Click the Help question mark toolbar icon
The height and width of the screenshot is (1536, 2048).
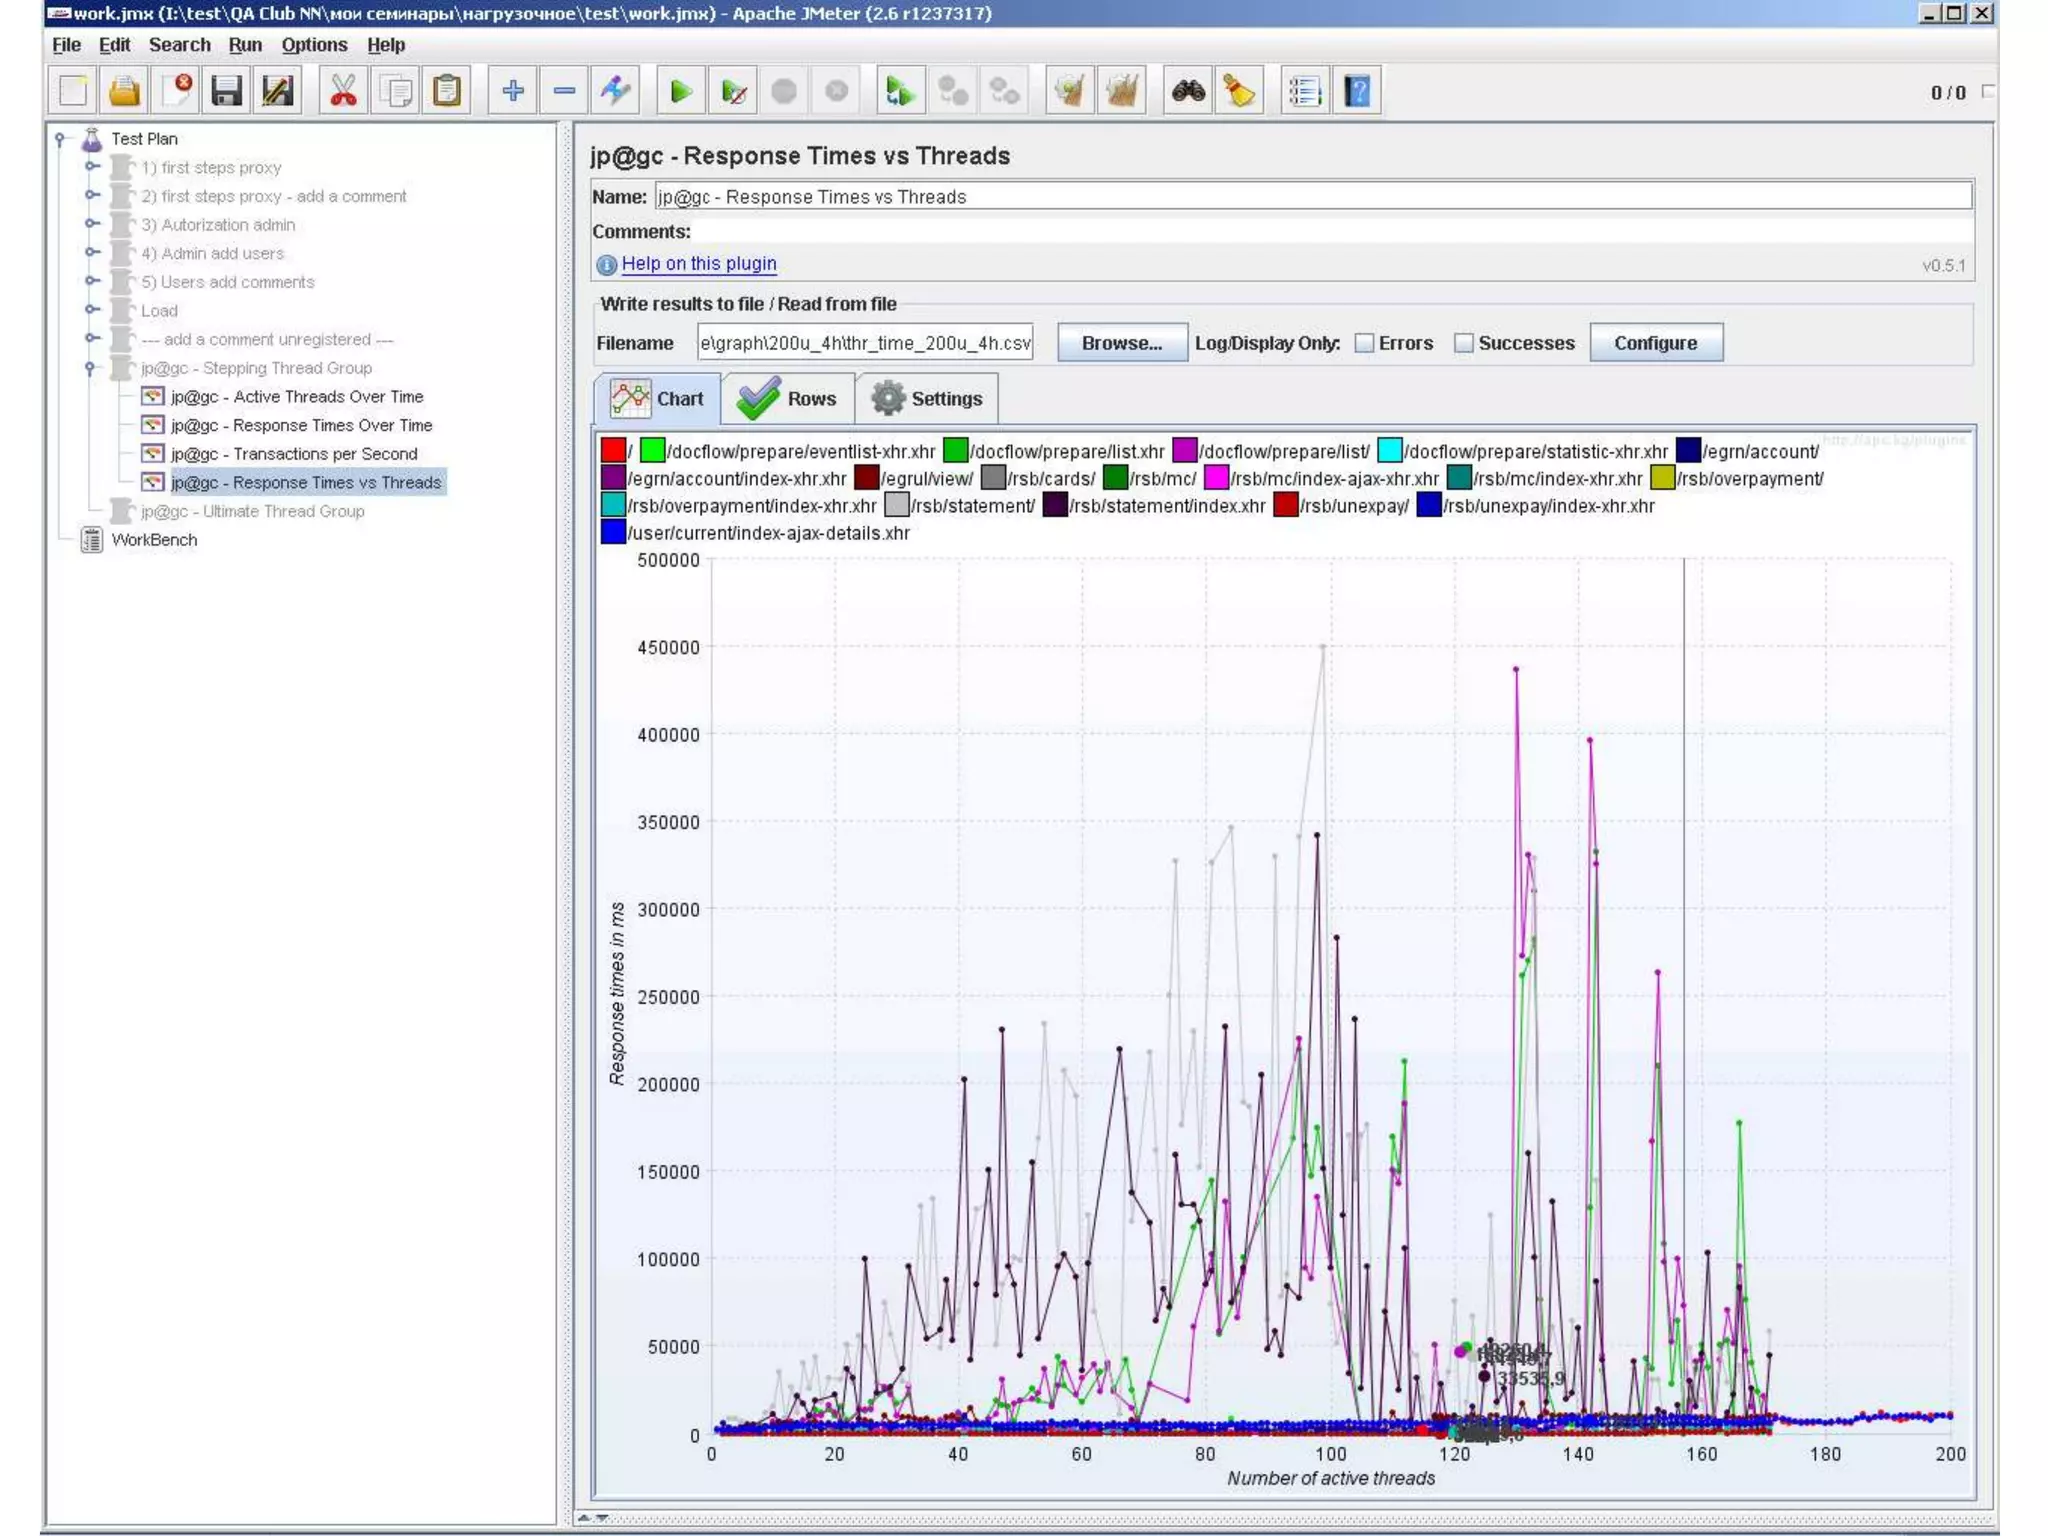pyautogui.click(x=1357, y=92)
